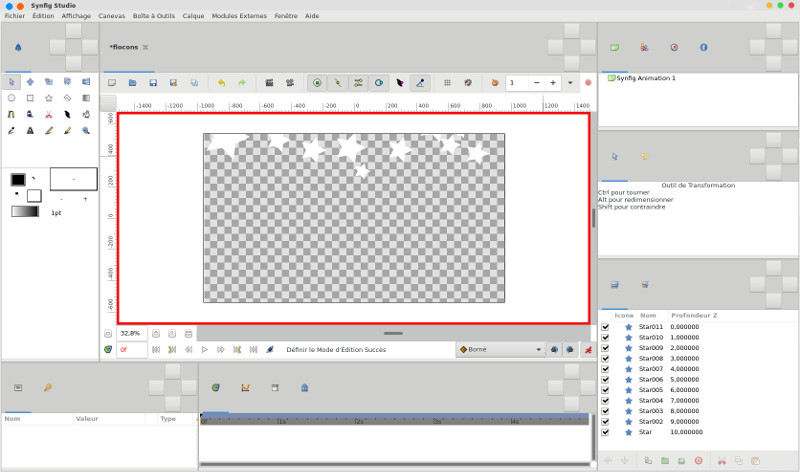
Task: Open the render settings clapperboard icon
Action: [x=269, y=82]
